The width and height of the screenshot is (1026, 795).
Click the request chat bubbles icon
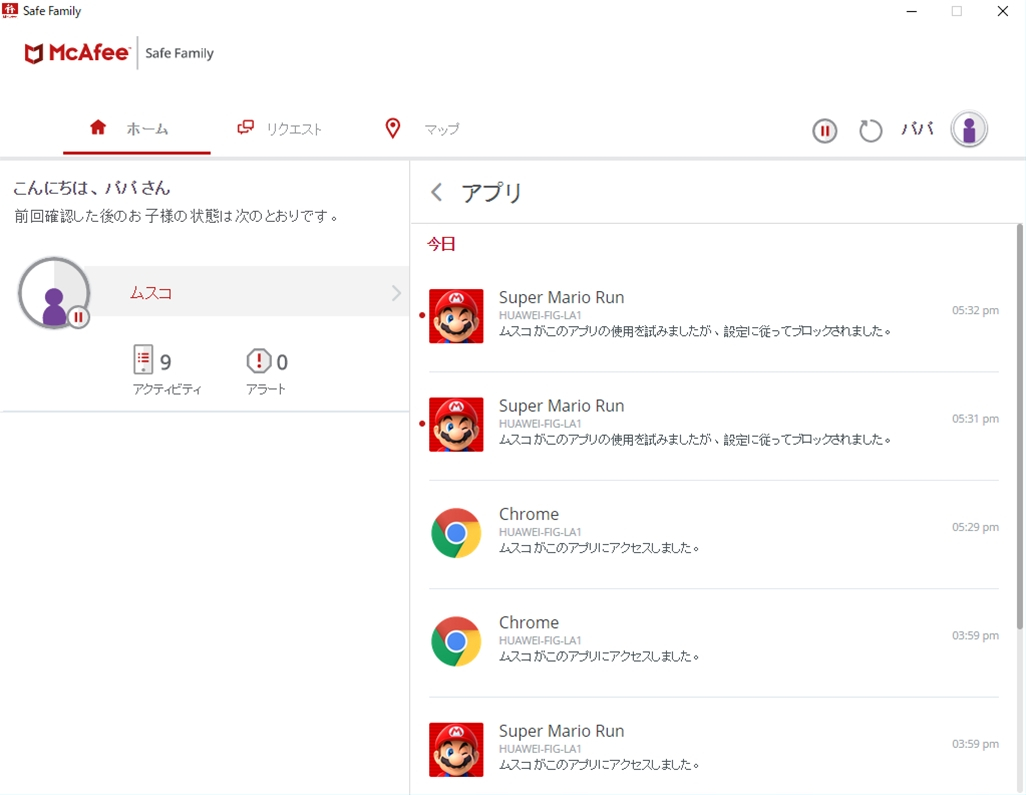pyautogui.click(x=245, y=128)
